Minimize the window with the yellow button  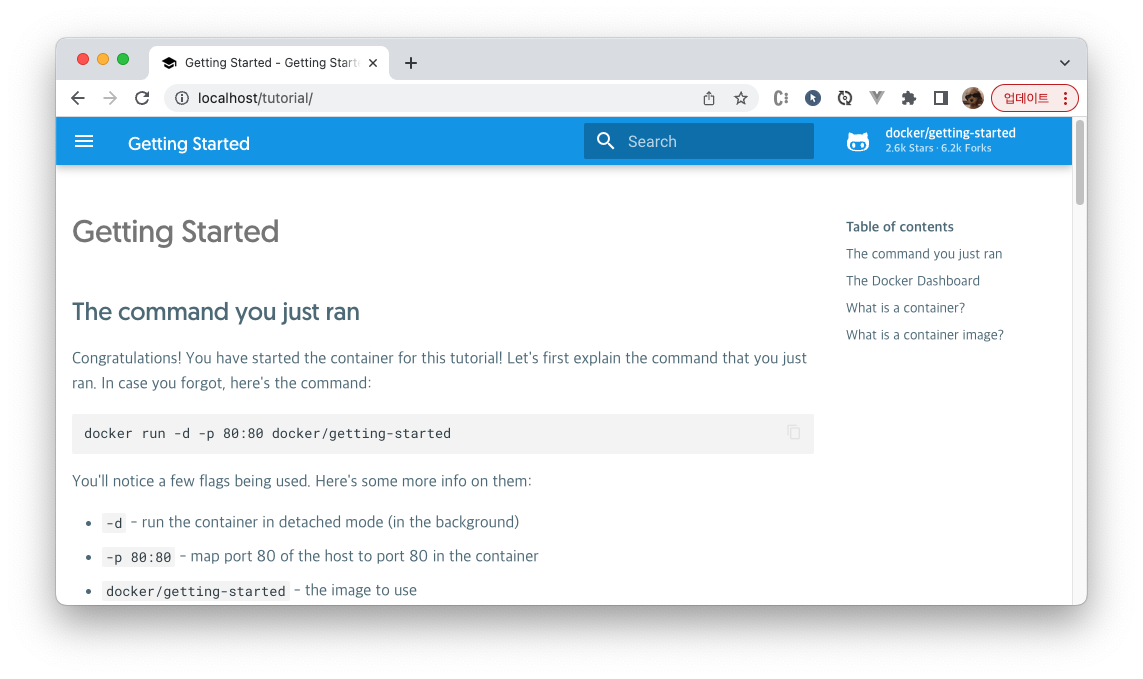[103, 59]
